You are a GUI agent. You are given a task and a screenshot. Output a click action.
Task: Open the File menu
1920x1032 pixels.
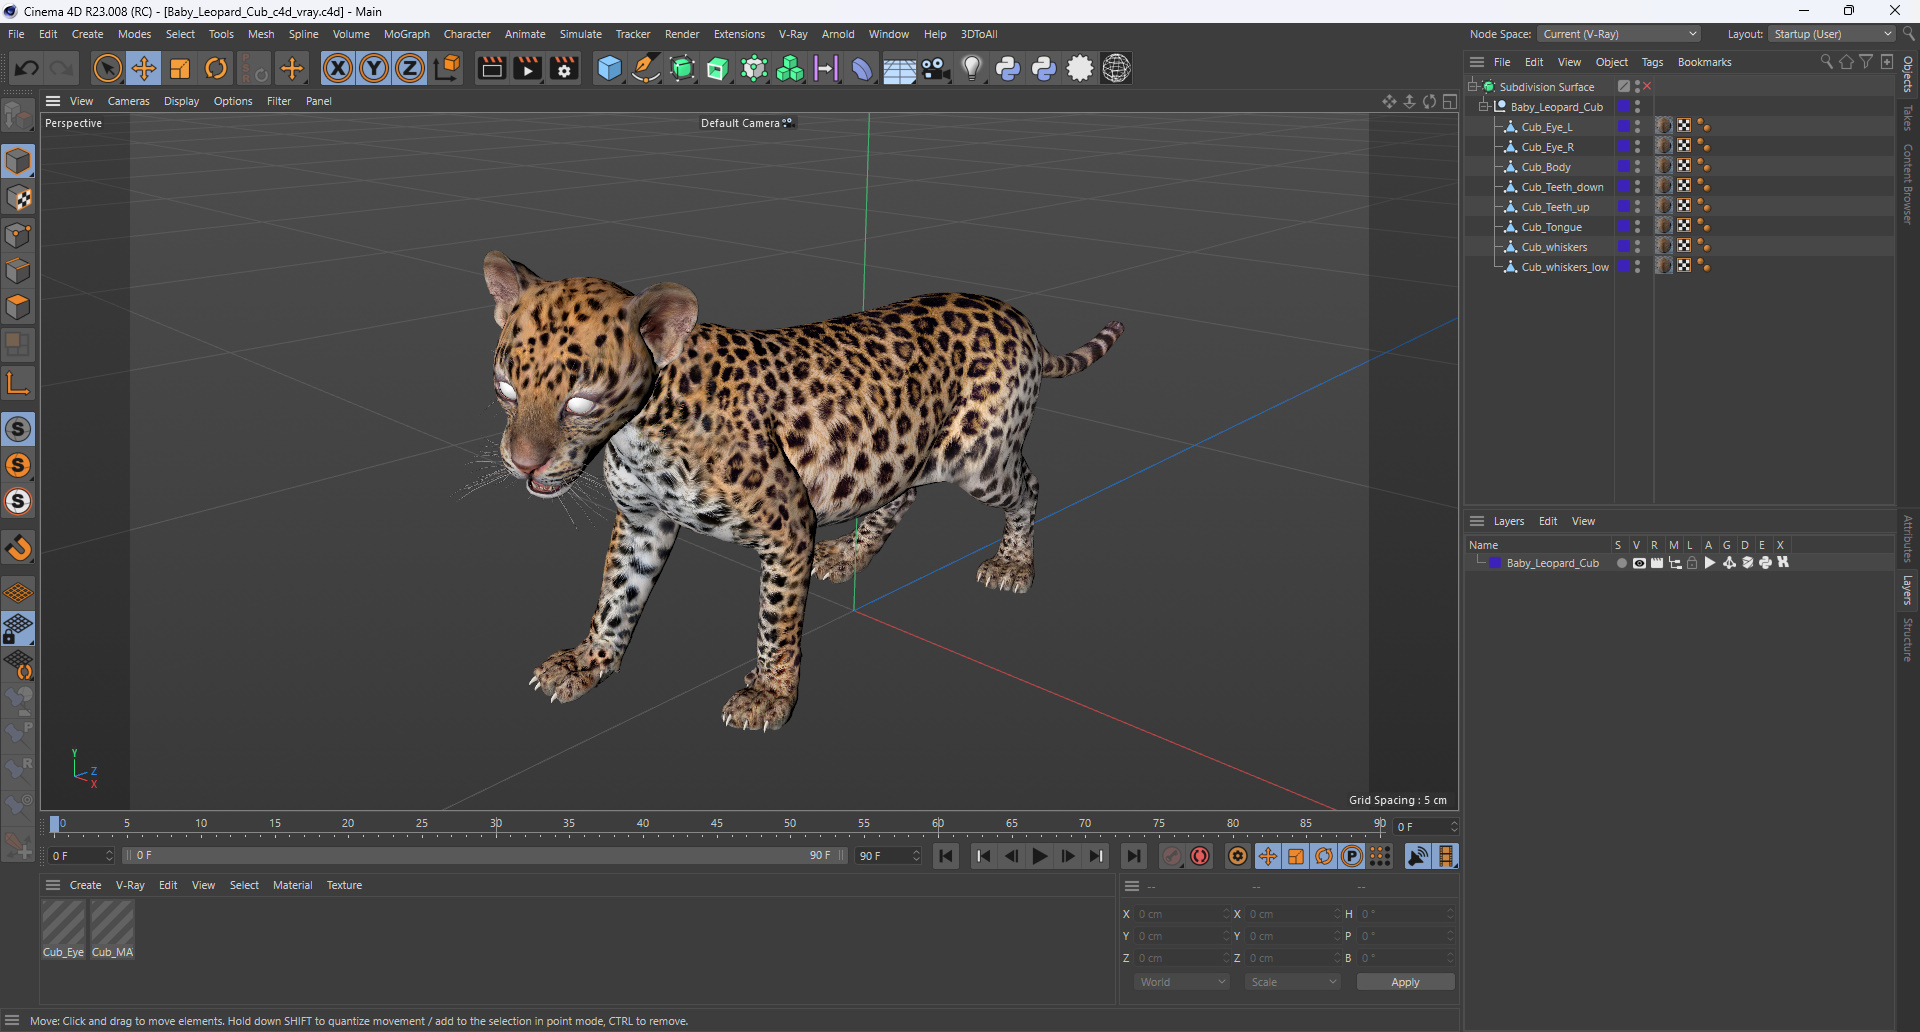(16, 34)
